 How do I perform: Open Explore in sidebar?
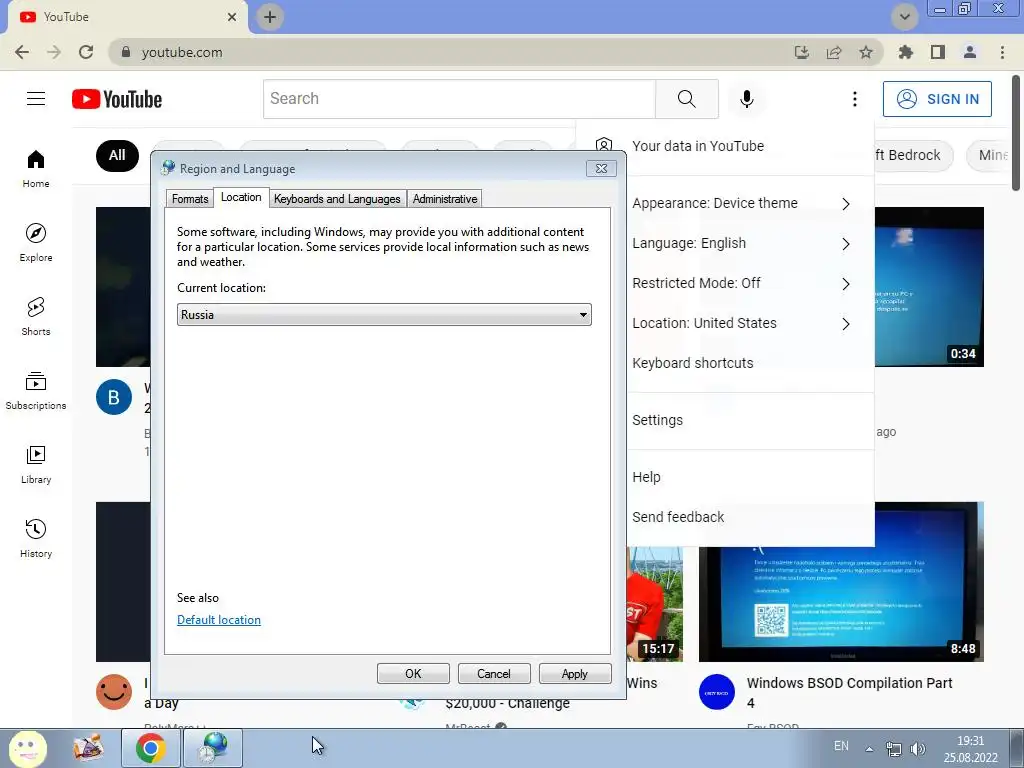36,242
